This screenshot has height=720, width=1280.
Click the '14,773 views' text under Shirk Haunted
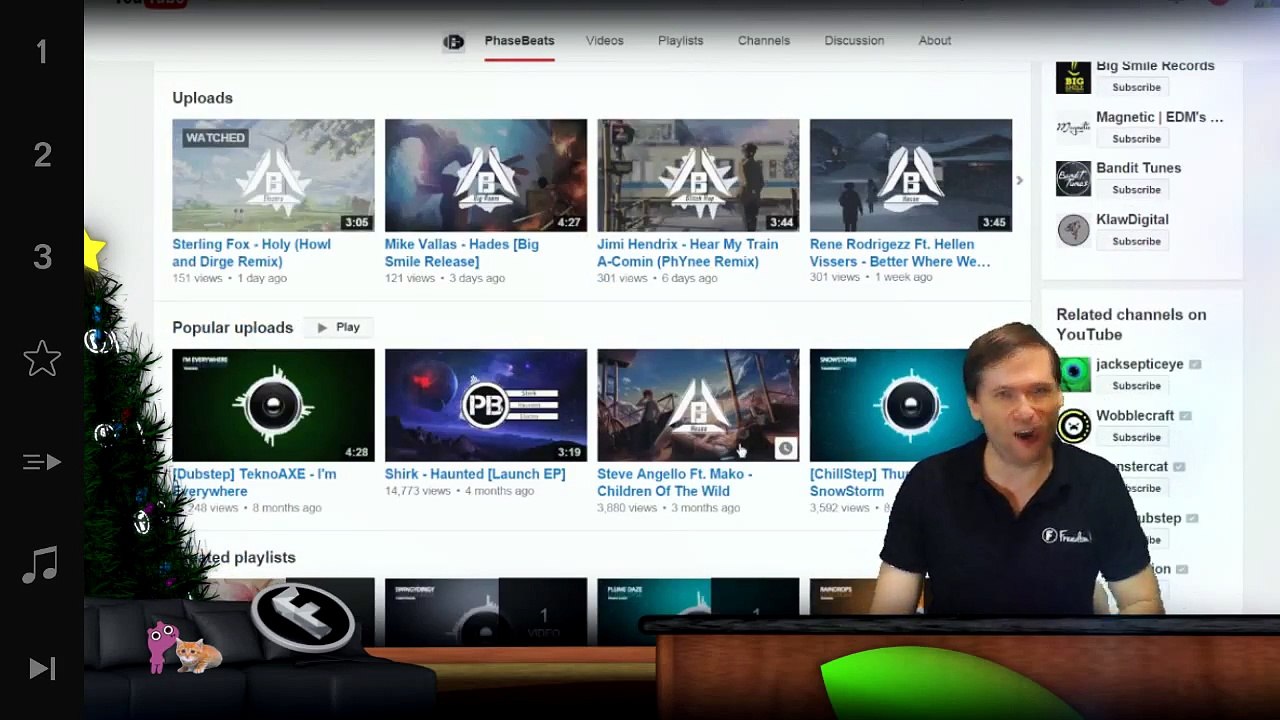click(417, 491)
